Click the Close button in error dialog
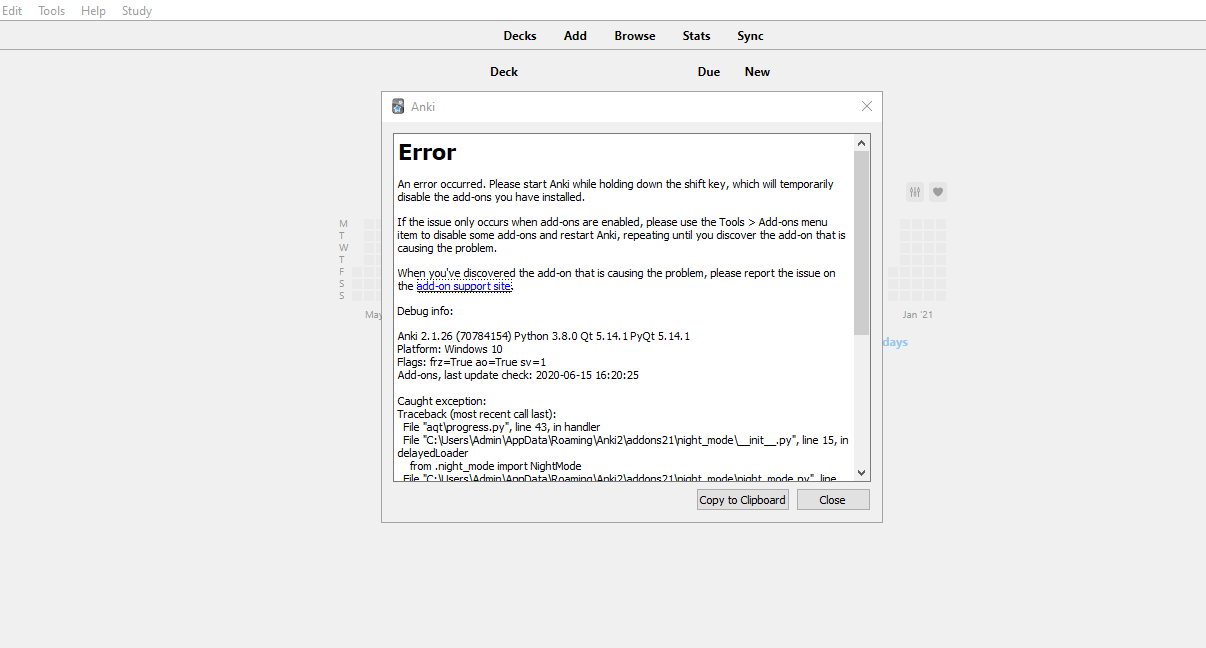Viewport: 1206px width, 648px height. [833, 500]
